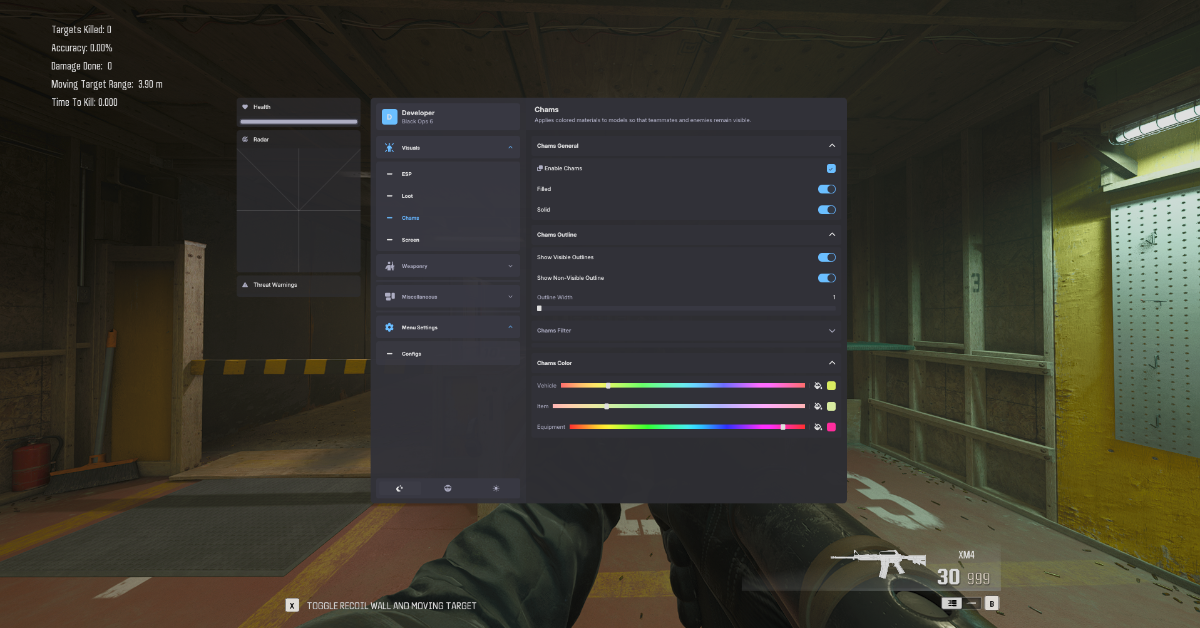Collapse the Chams Color section
This screenshot has height=628, width=1200.
click(831, 363)
